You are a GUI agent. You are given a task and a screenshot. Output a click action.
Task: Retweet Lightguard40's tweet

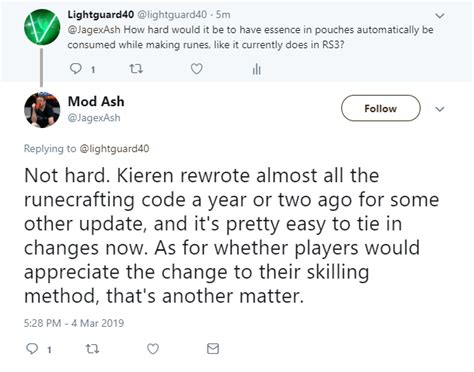tap(136, 69)
